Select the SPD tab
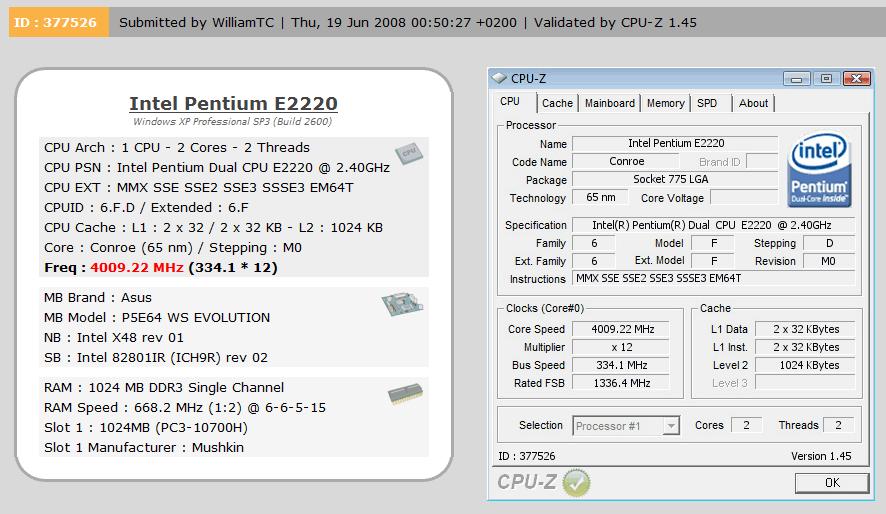This screenshot has width=886, height=514. 707,103
